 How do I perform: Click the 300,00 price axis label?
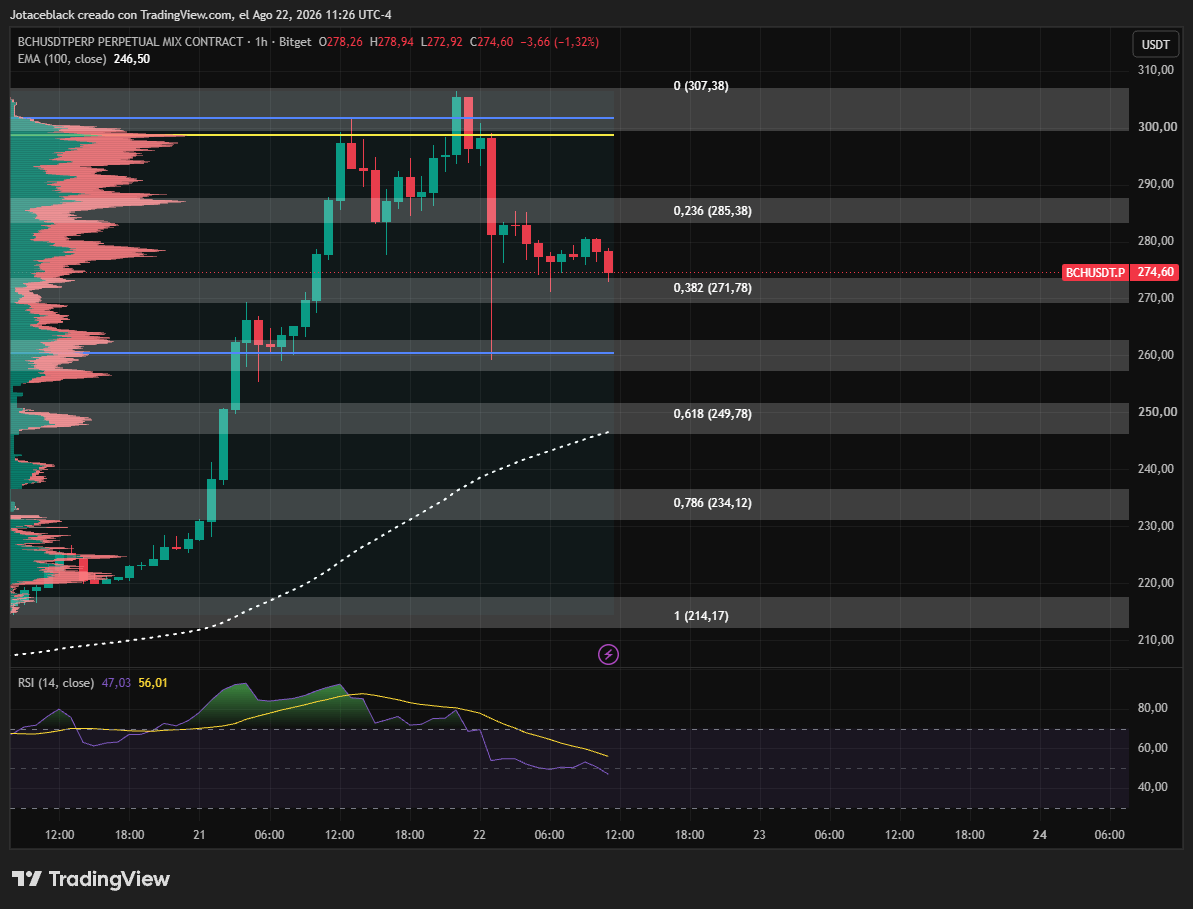coord(1155,127)
